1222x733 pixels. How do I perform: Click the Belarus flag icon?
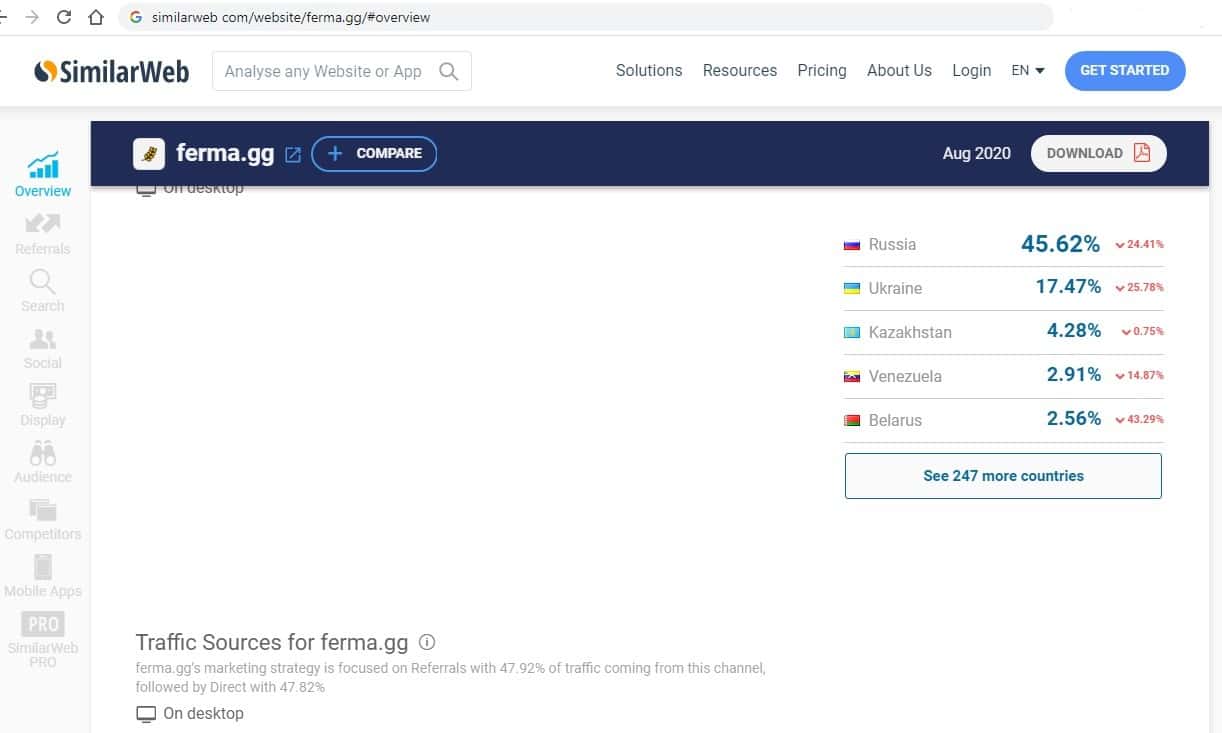[x=852, y=421]
